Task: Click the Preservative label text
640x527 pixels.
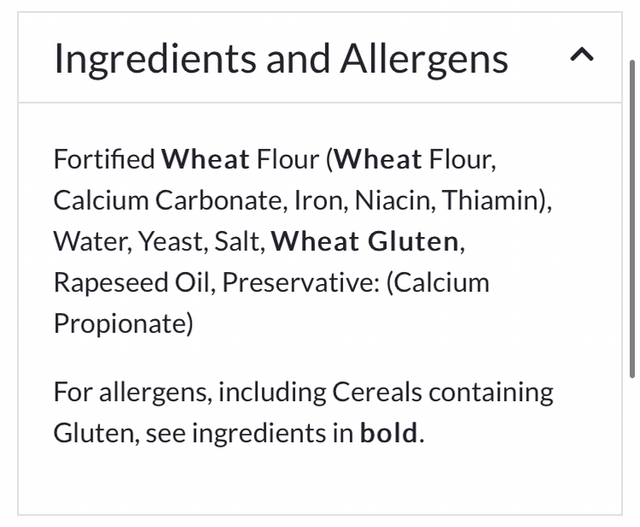Action: 298,282
